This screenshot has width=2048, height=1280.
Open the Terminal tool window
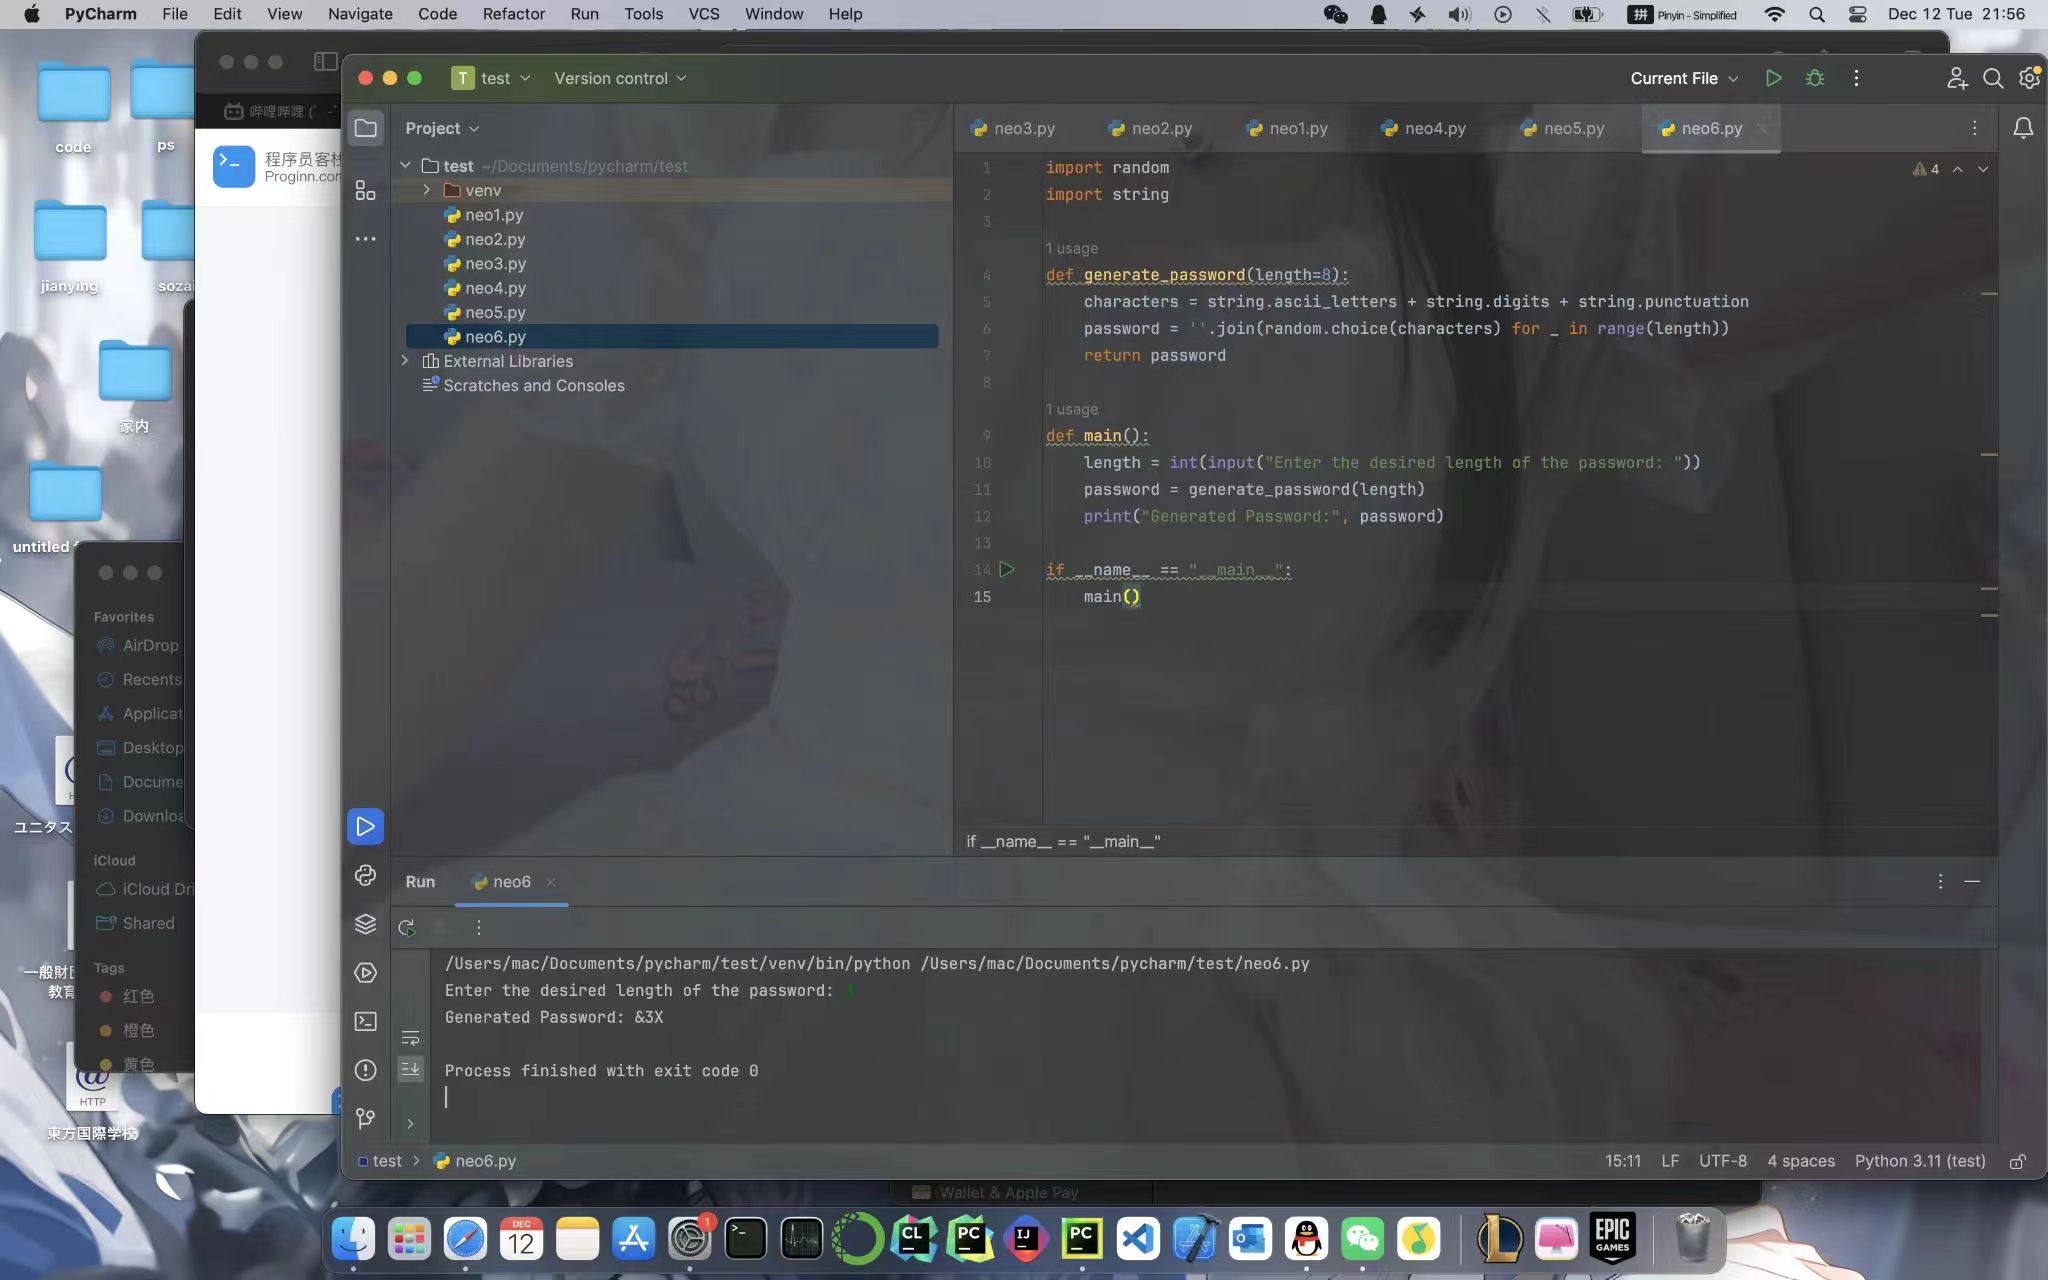point(366,1021)
